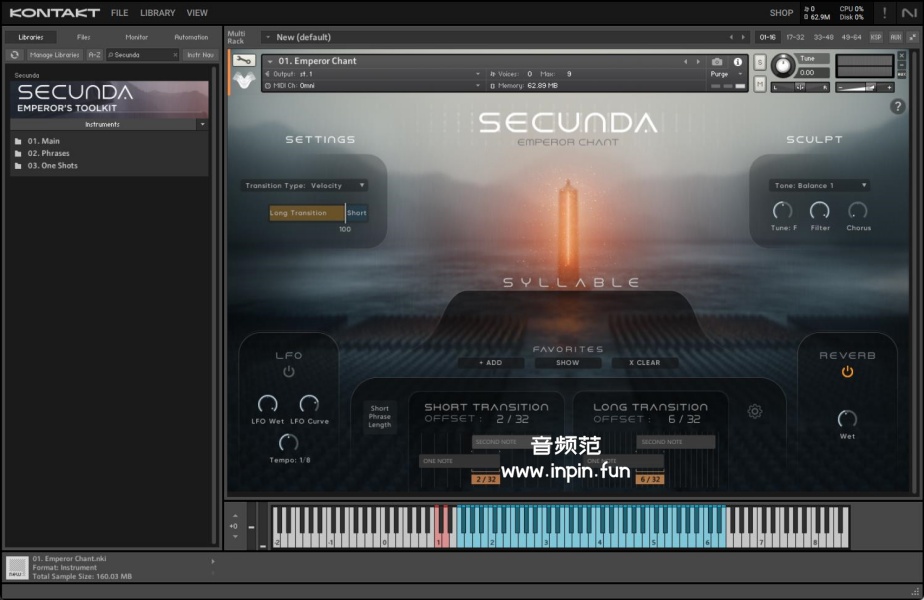Click the SHOW favorites button
This screenshot has width=924, height=600.
[x=567, y=363]
